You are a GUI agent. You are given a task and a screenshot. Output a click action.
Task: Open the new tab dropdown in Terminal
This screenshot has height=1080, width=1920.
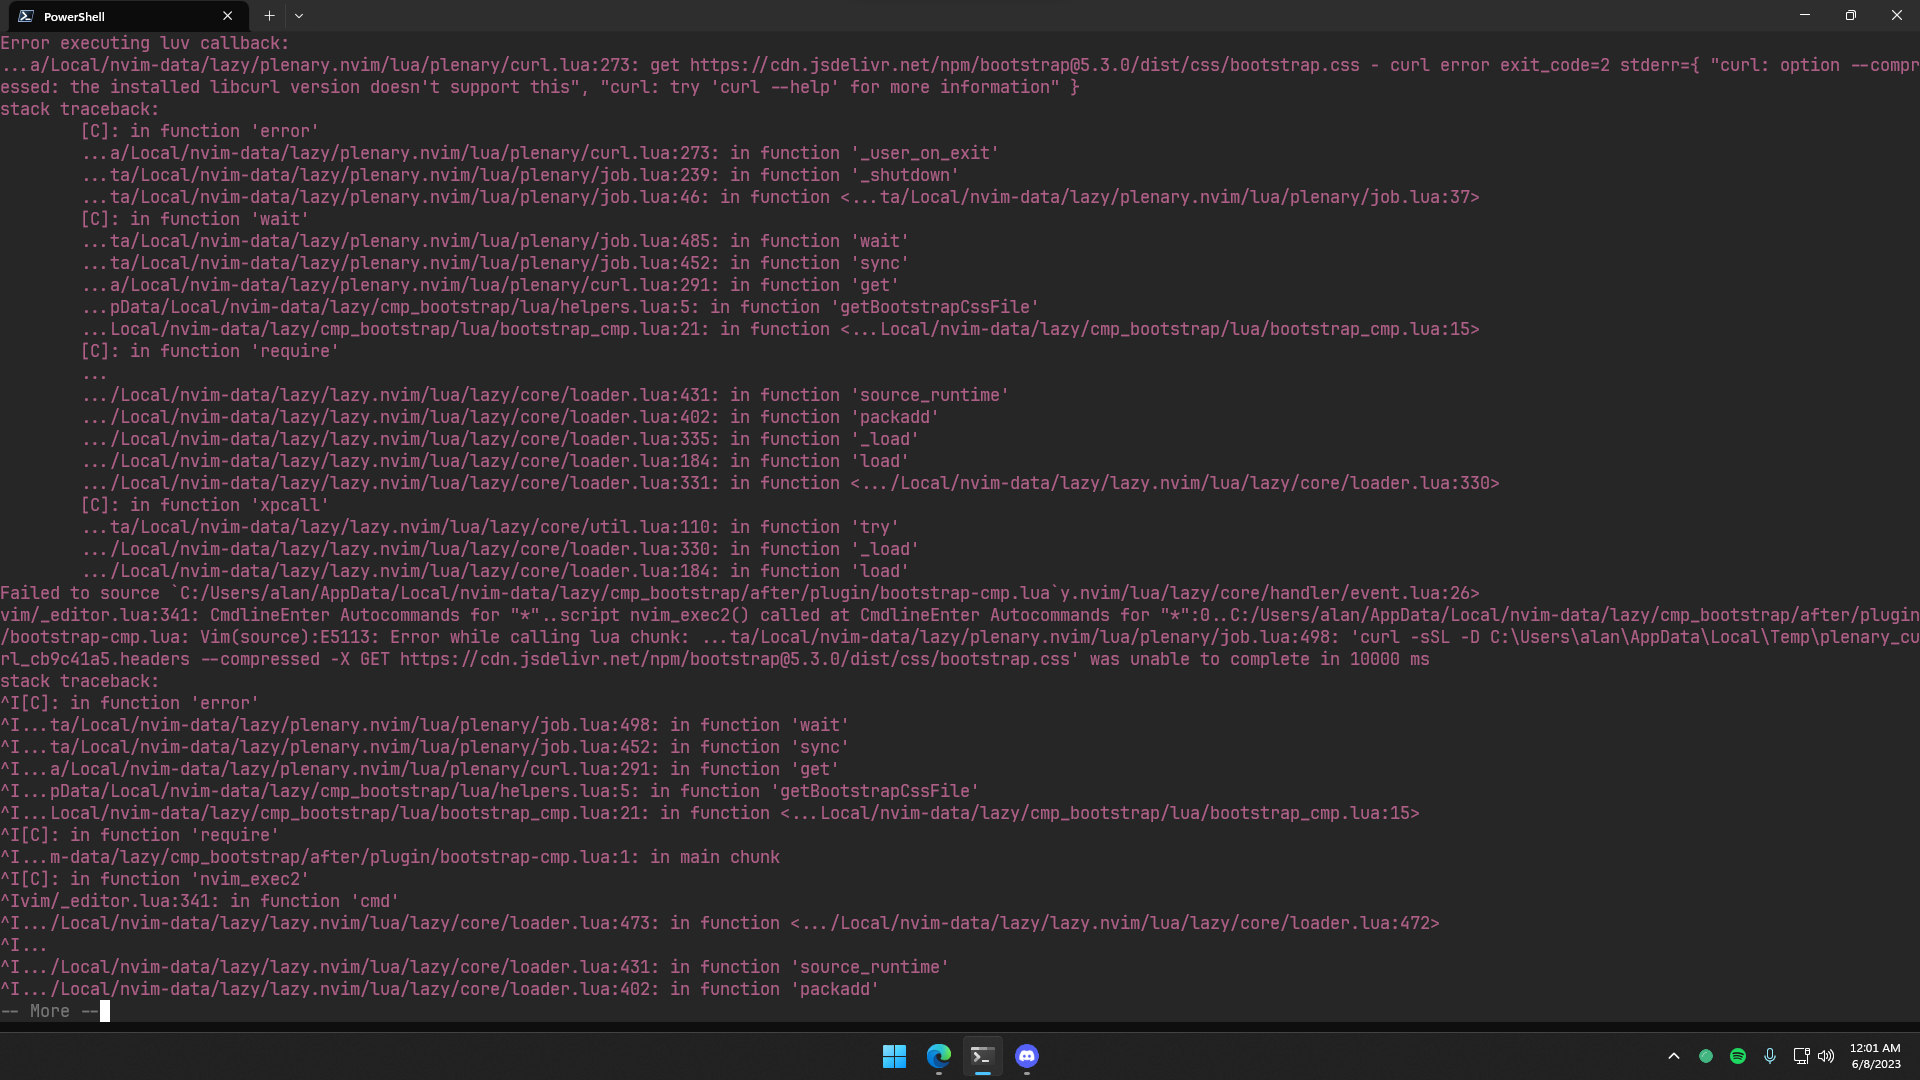coord(299,16)
